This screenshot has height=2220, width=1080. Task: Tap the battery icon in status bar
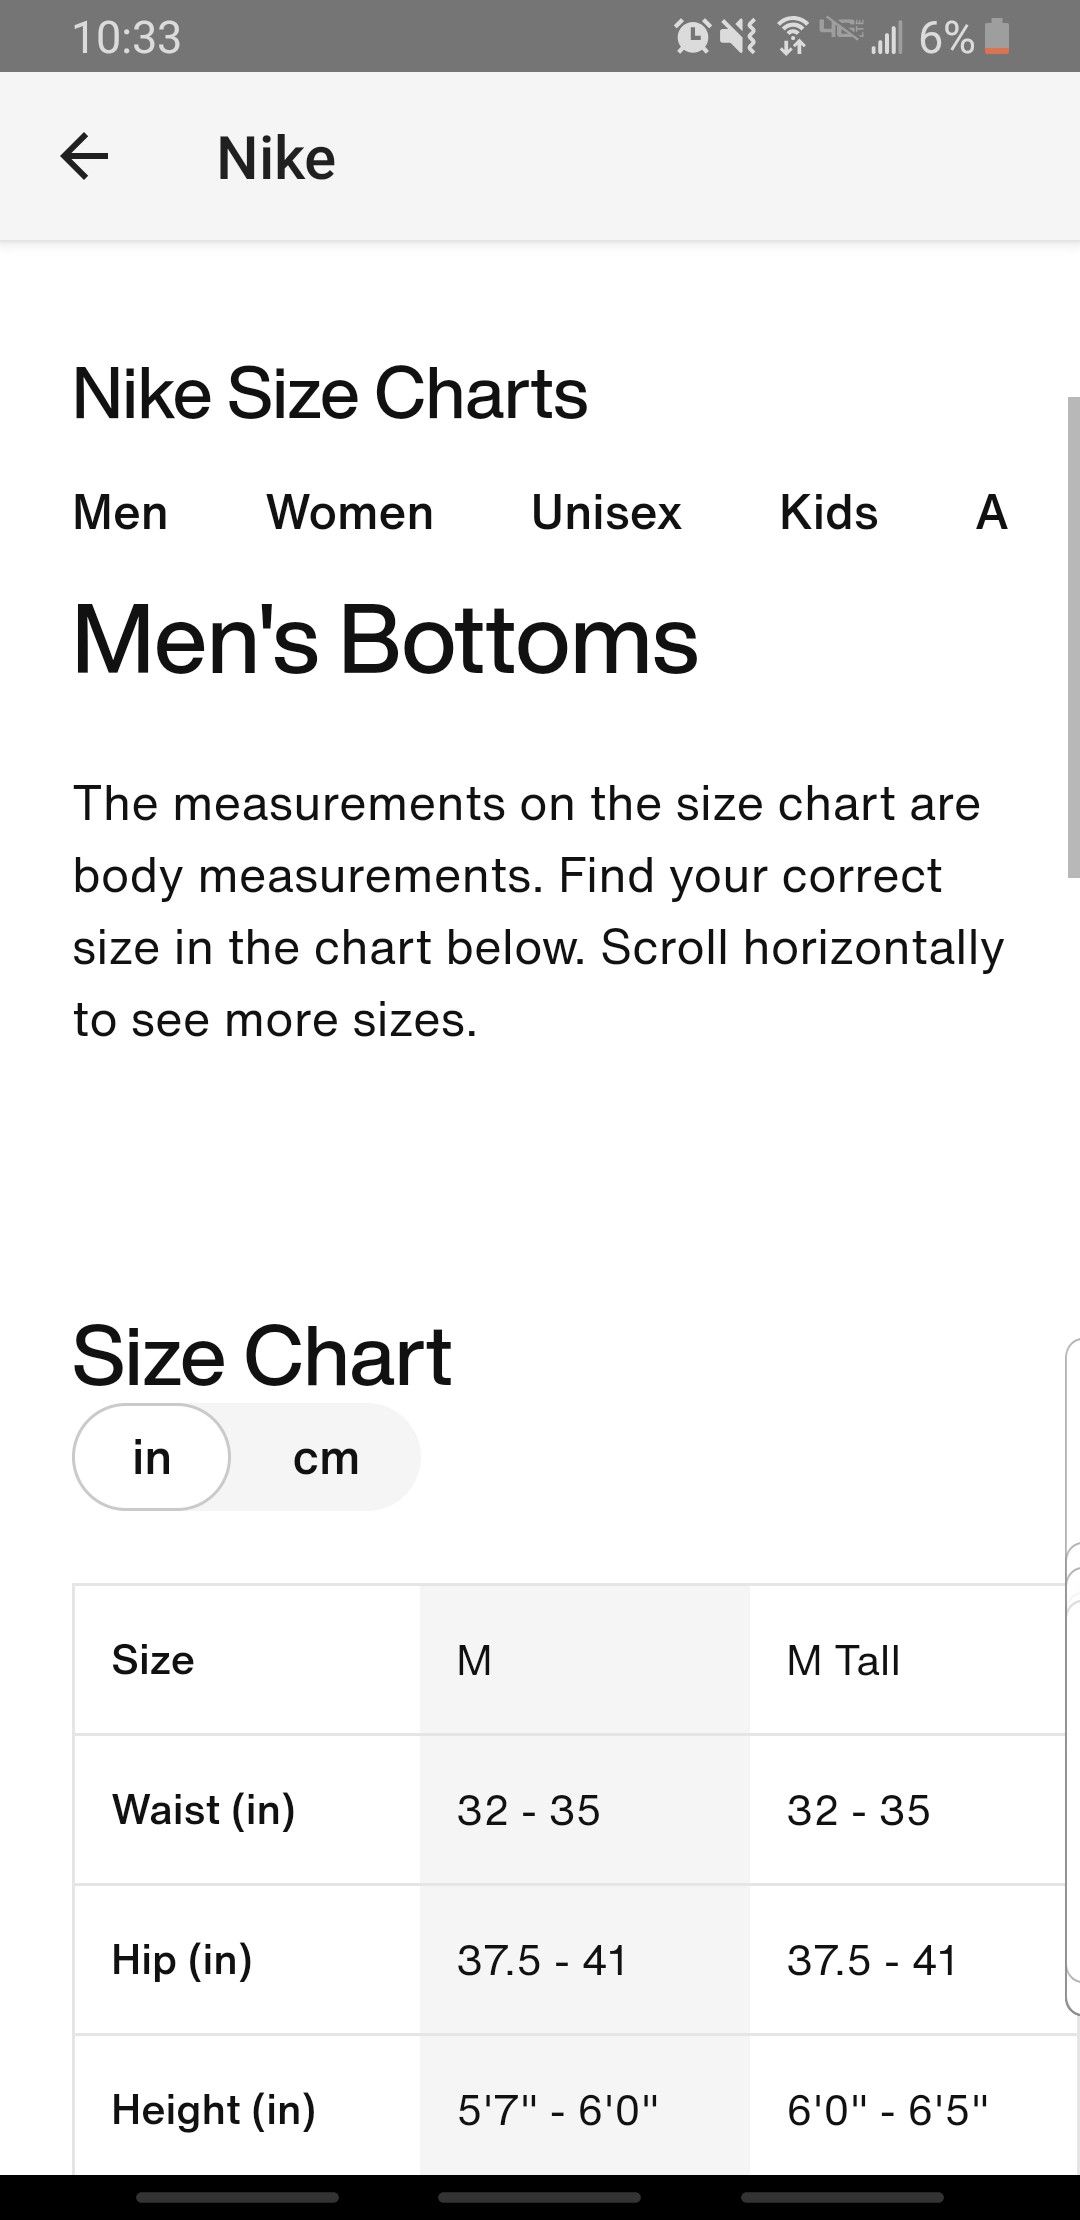tap(997, 37)
